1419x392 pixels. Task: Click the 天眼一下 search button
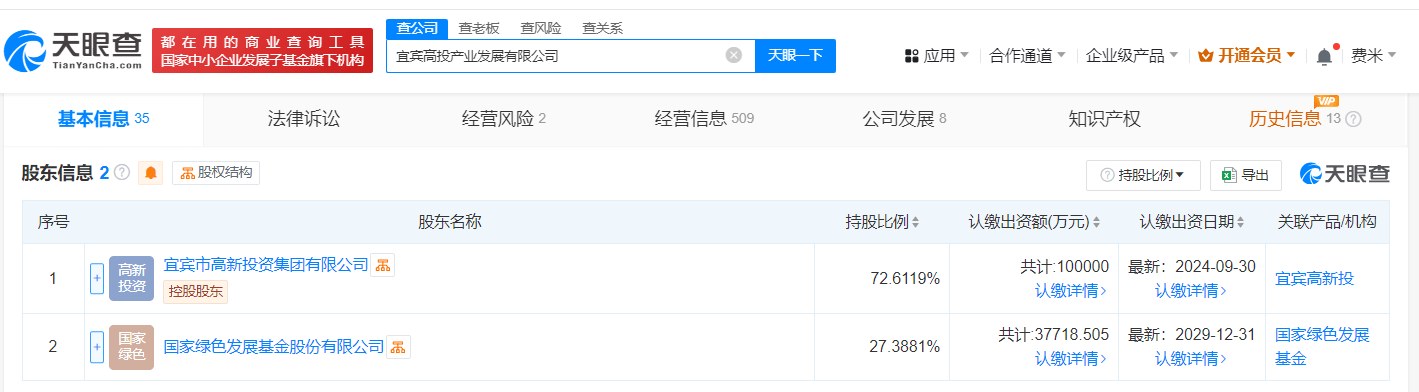(x=795, y=56)
